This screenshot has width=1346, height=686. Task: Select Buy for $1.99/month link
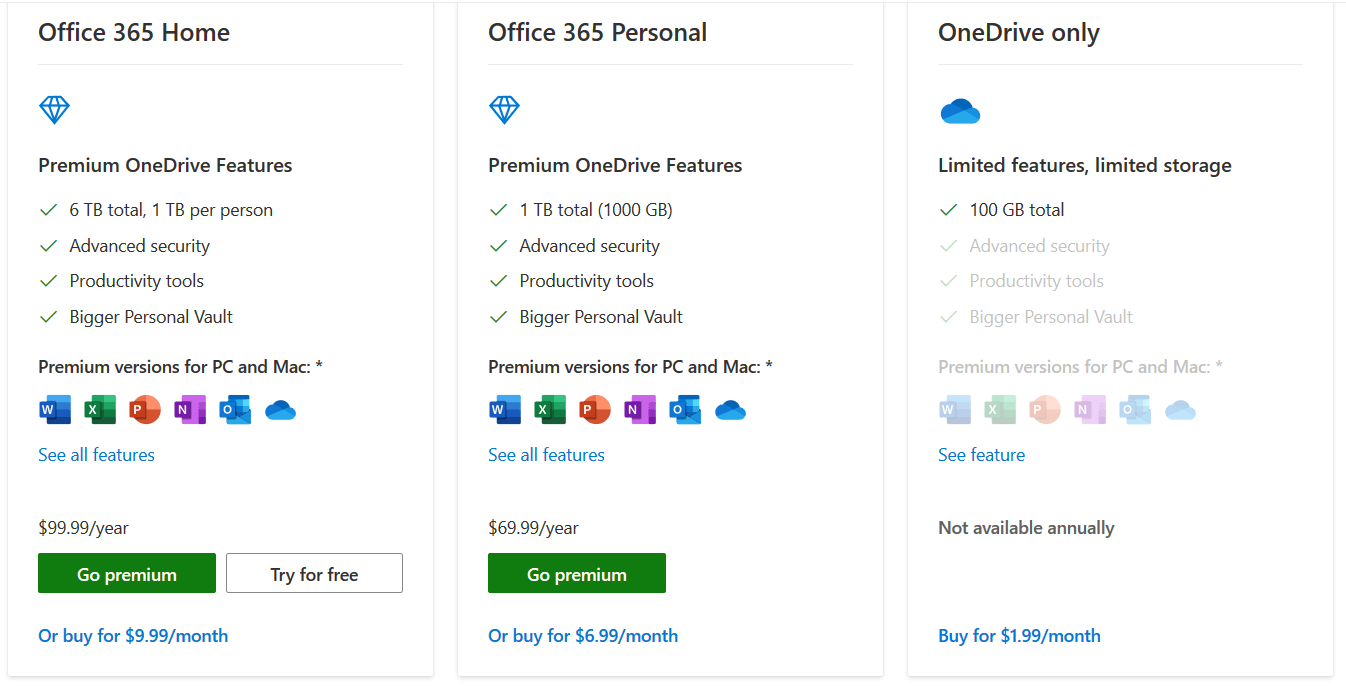pyautogui.click(x=1019, y=636)
